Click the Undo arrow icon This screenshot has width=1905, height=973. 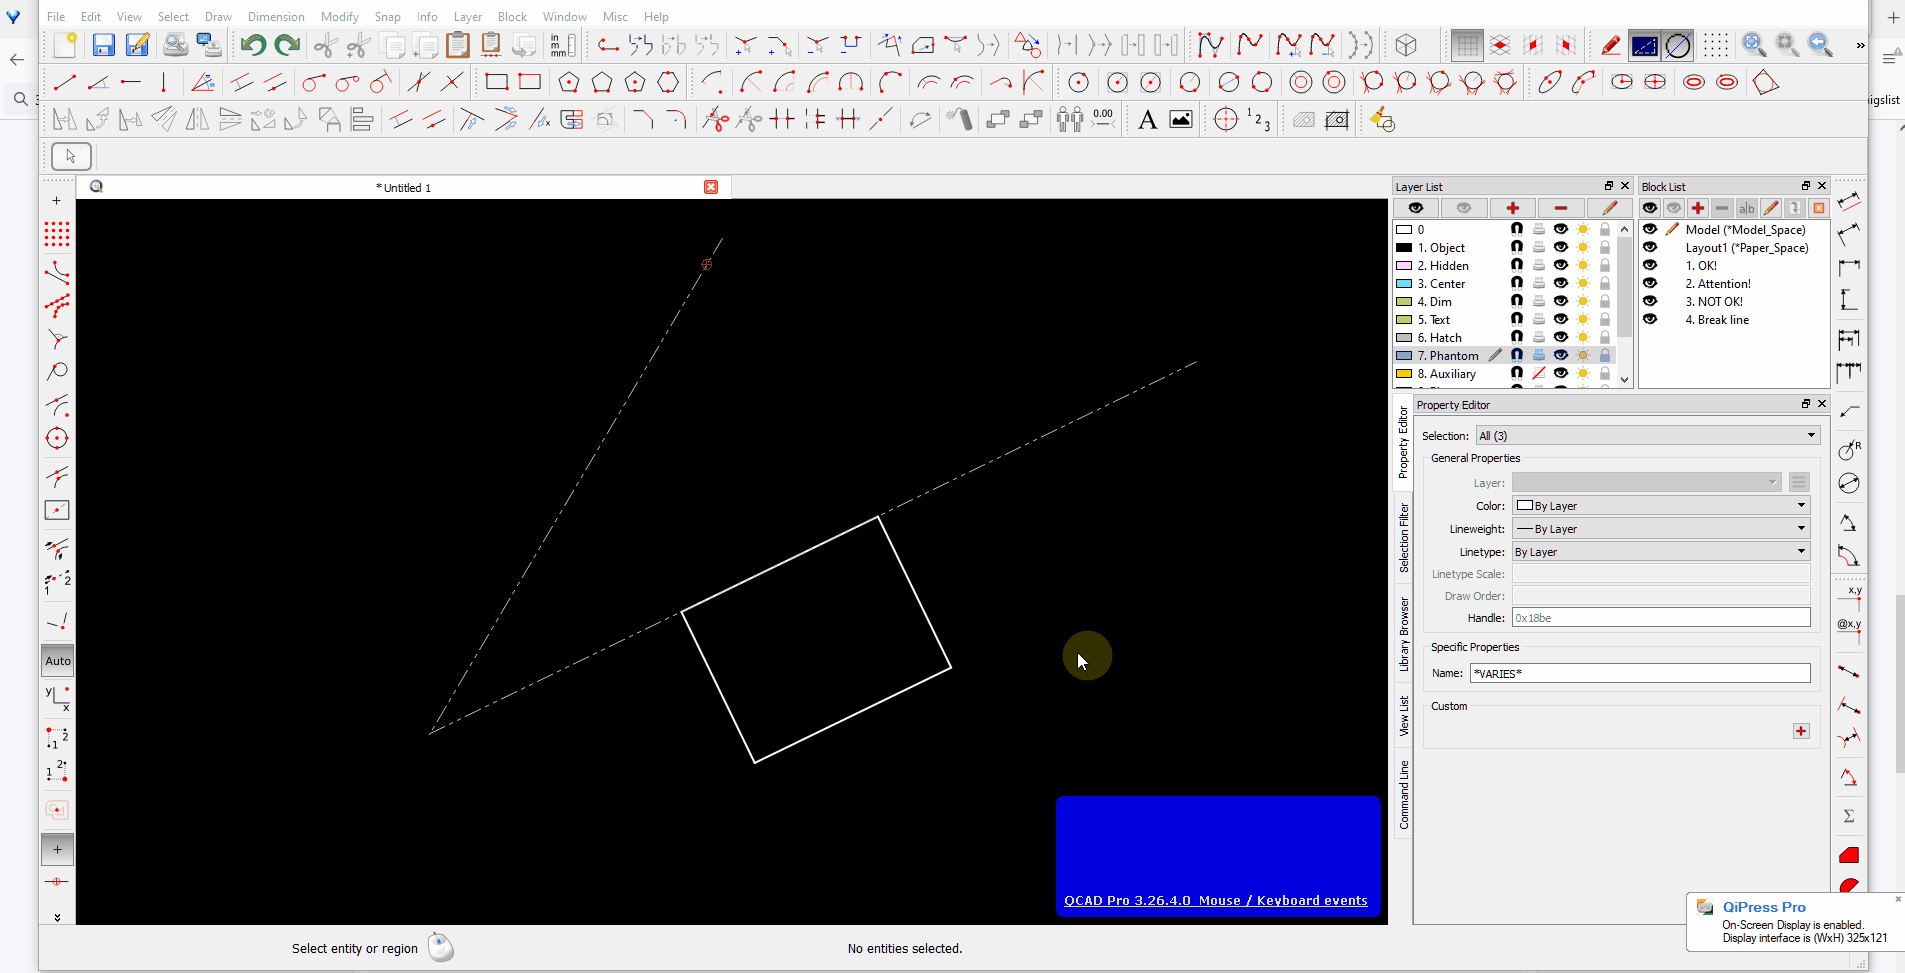(x=253, y=45)
